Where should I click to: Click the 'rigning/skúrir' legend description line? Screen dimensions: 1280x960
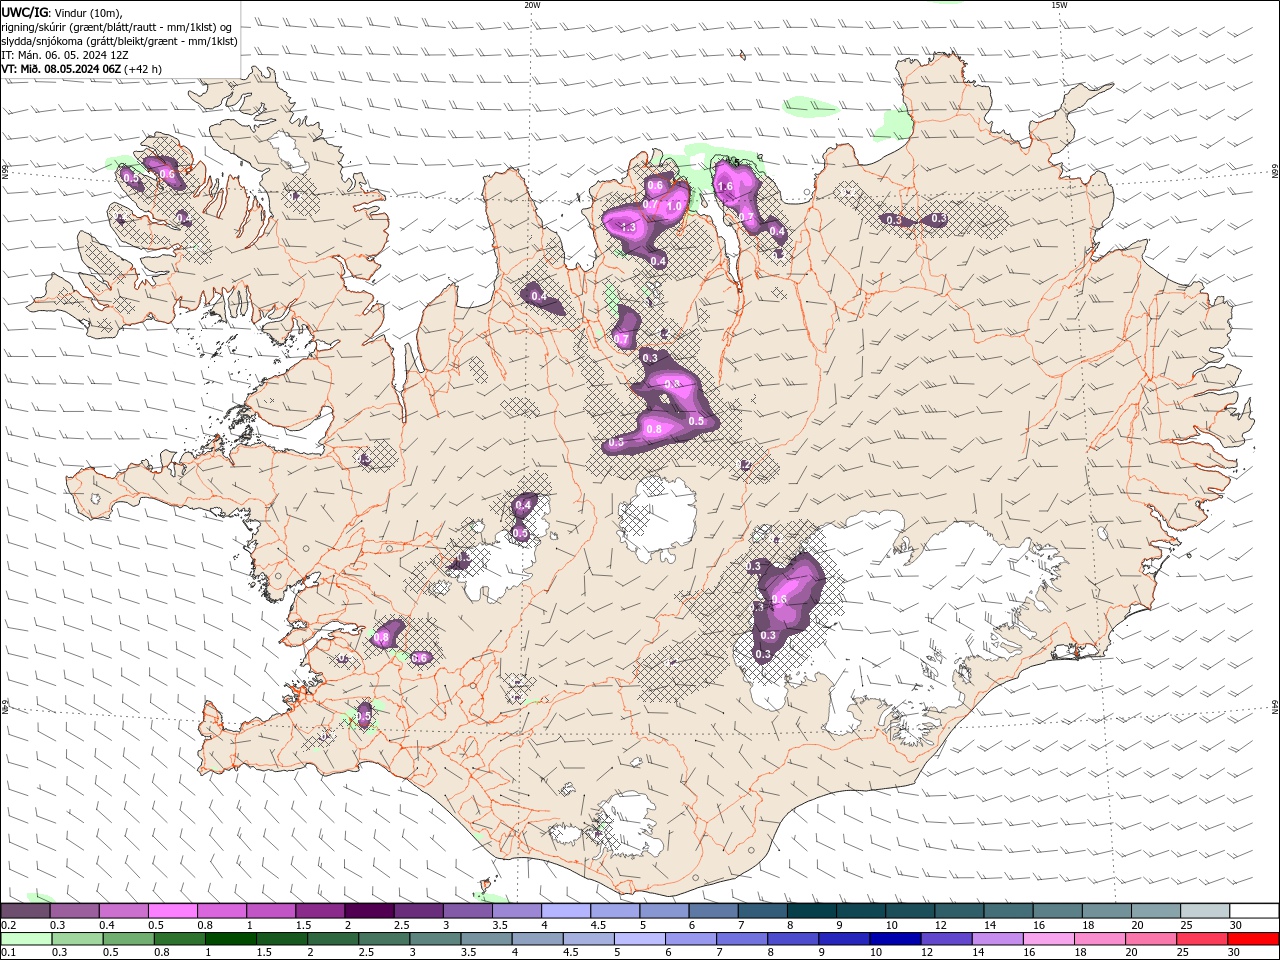[117, 27]
